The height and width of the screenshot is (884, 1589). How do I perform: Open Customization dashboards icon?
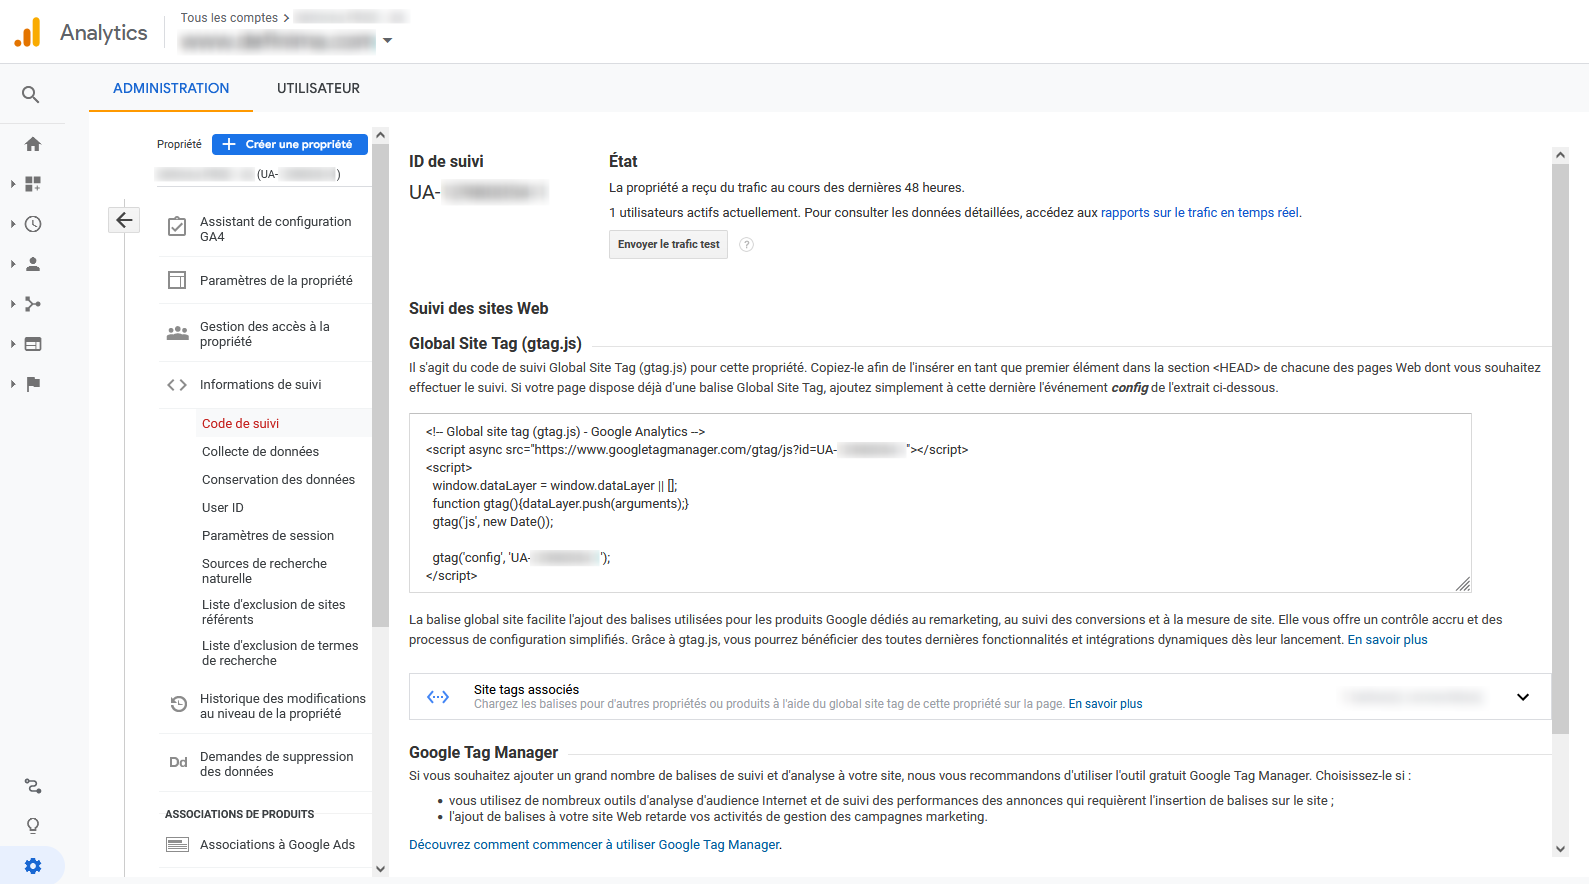(33, 184)
